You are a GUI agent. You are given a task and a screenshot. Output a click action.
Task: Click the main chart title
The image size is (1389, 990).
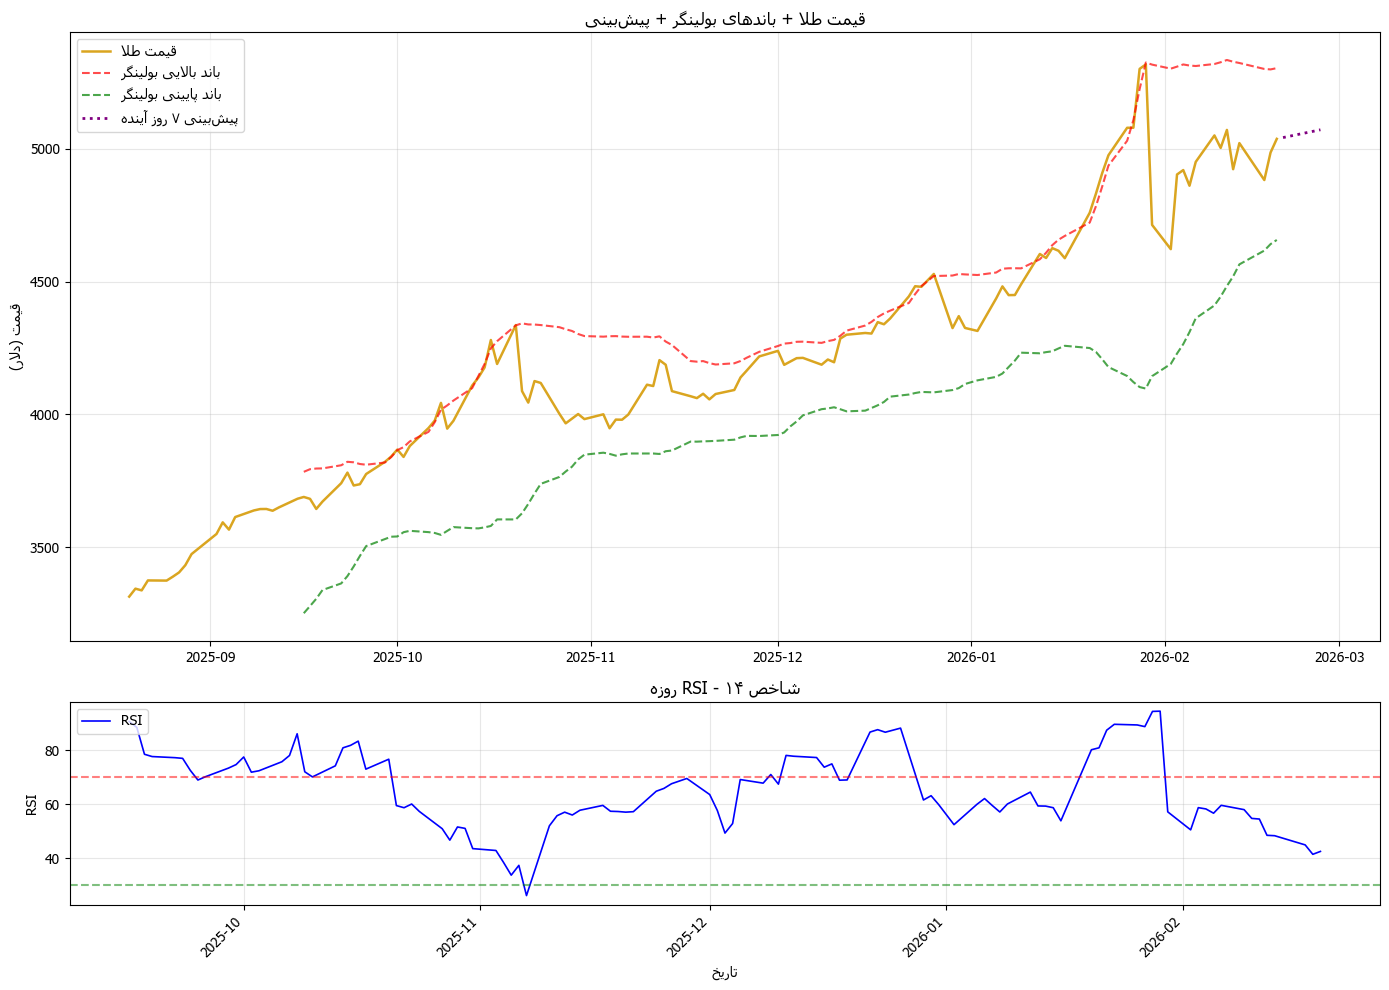(725, 19)
